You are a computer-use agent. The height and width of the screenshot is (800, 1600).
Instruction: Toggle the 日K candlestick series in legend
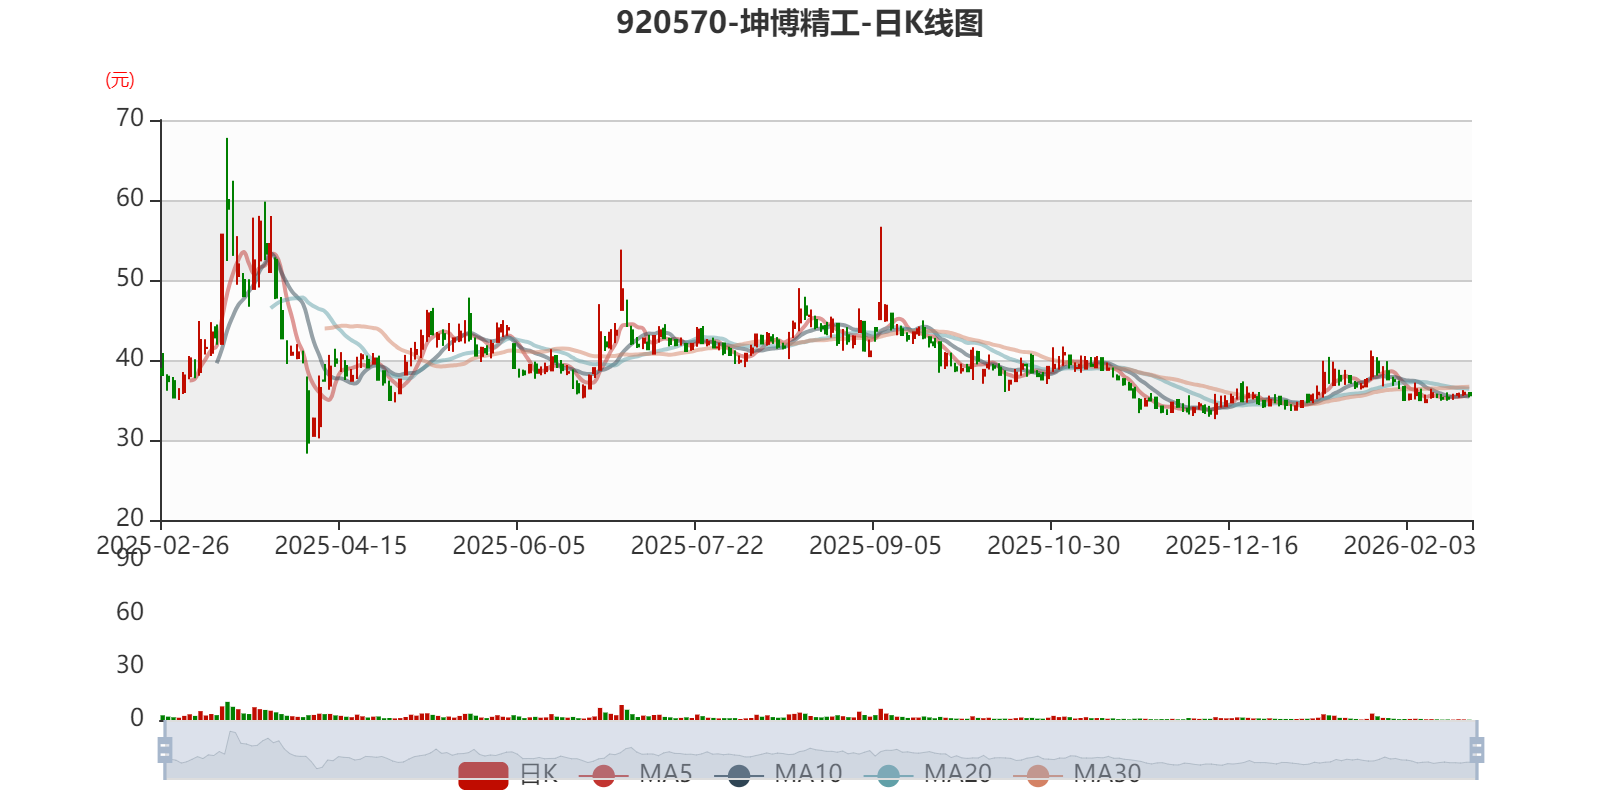click(x=508, y=774)
